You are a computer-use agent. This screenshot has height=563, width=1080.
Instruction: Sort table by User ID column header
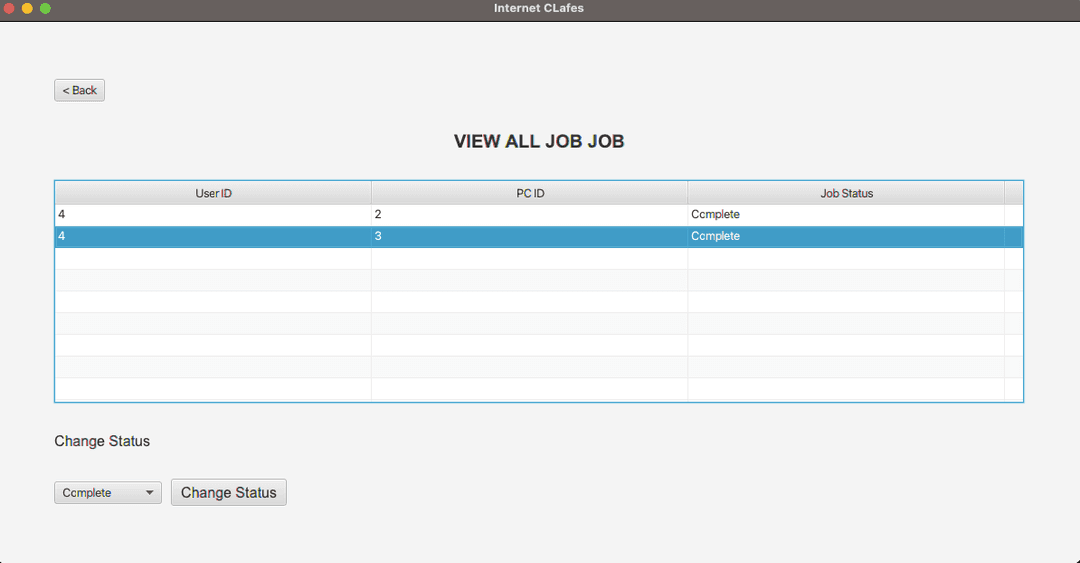213,193
